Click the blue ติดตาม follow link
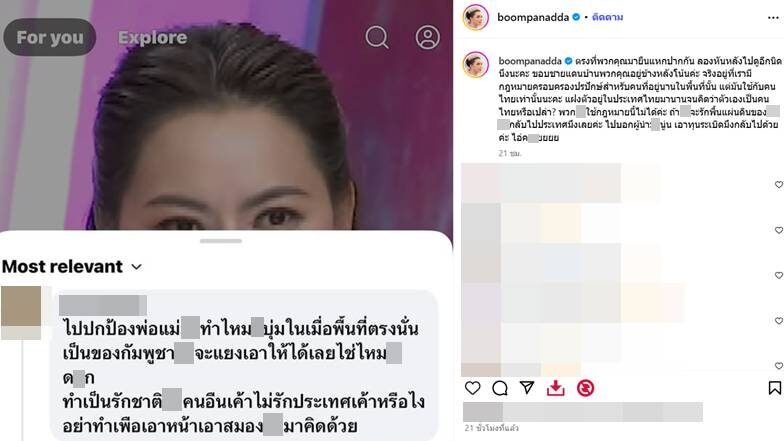784x441 pixels. (x=608, y=18)
